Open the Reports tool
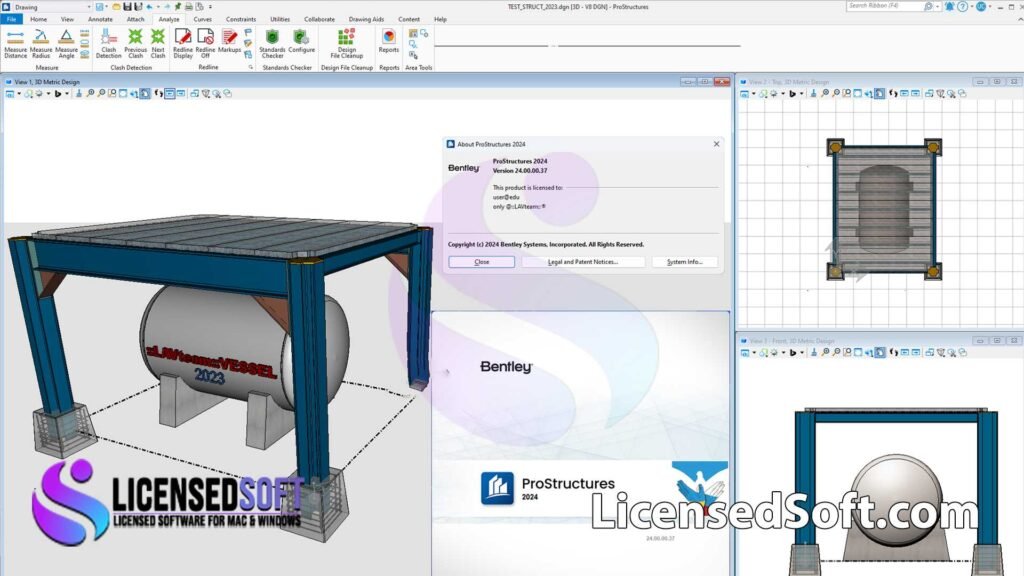Screen dimensions: 1024x576 click(x=389, y=40)
